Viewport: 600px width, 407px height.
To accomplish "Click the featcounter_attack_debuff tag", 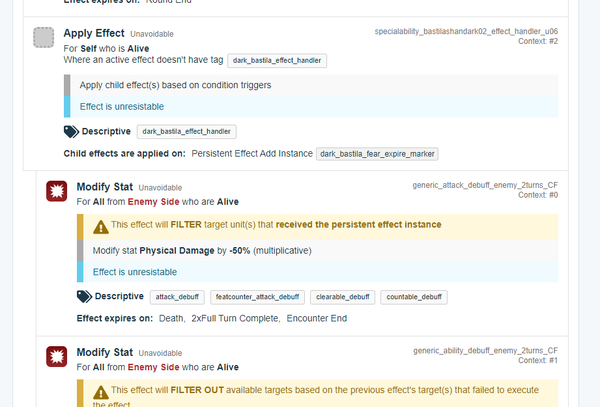I will tap(257, 297).
